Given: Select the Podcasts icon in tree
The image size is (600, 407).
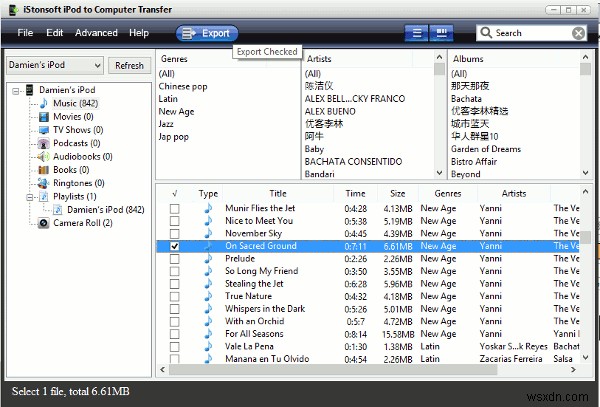Looking at the screenshot, I should point(44,143).
